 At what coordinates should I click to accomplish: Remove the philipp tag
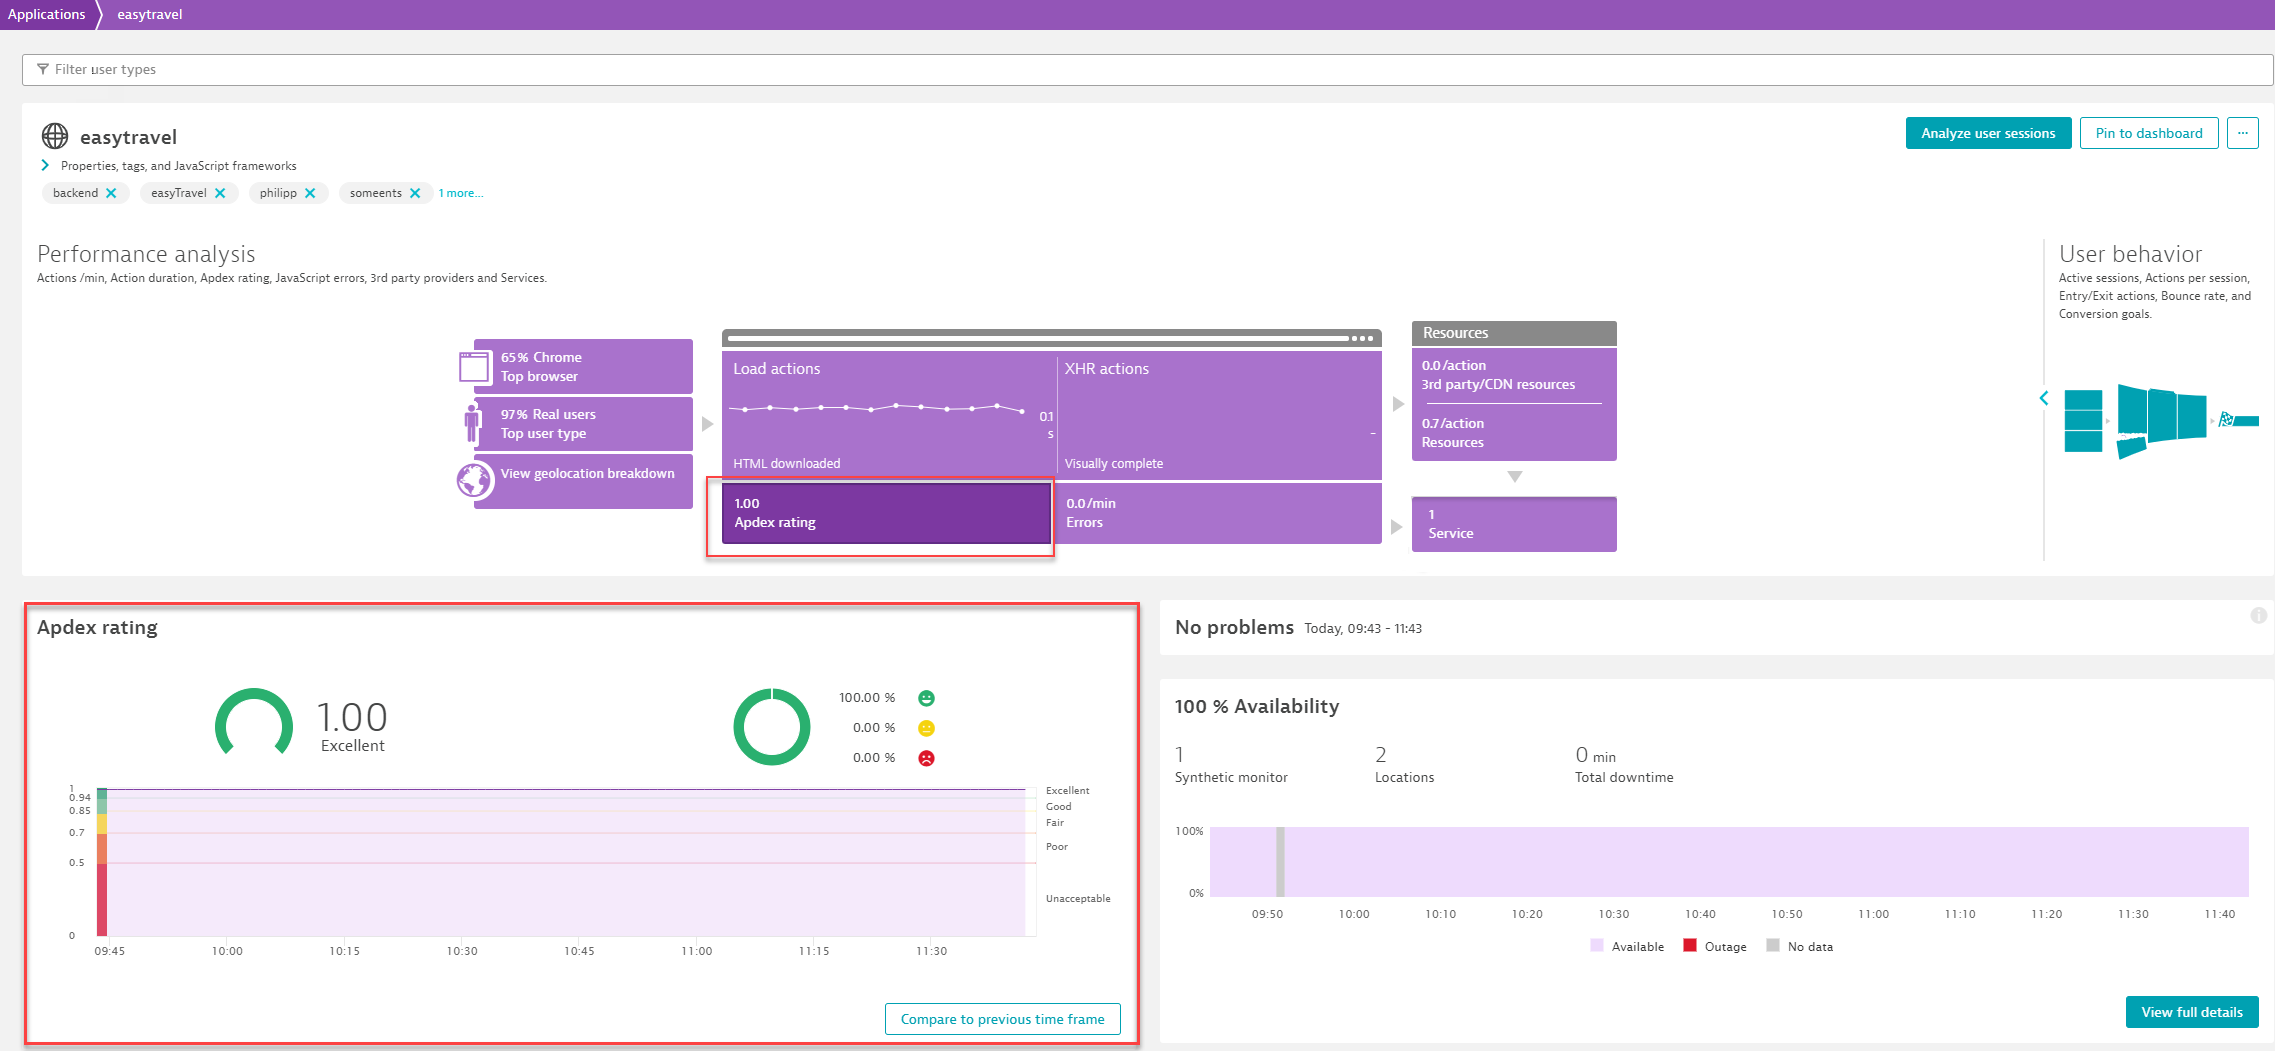310,193
